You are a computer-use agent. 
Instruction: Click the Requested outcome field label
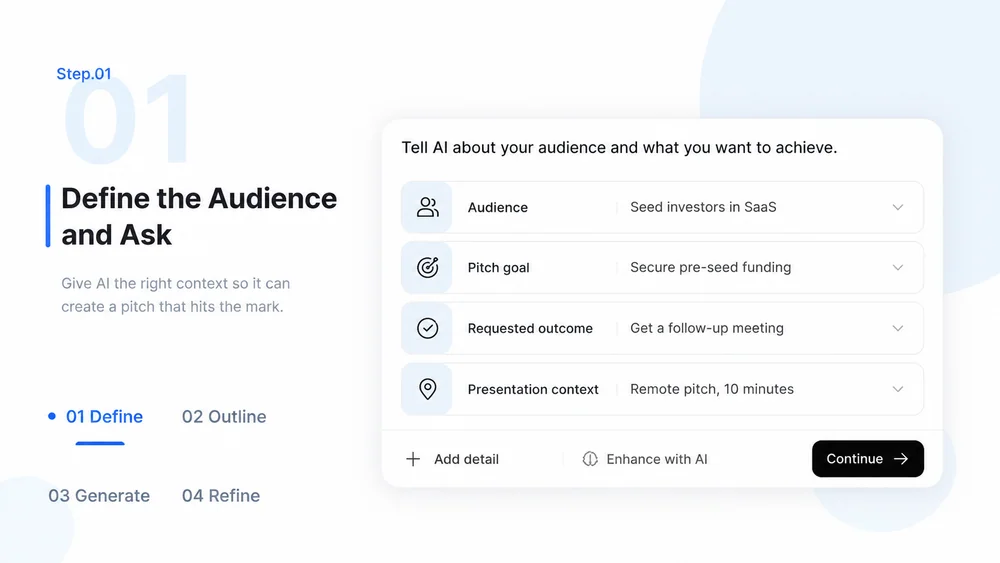coord(530,328)
